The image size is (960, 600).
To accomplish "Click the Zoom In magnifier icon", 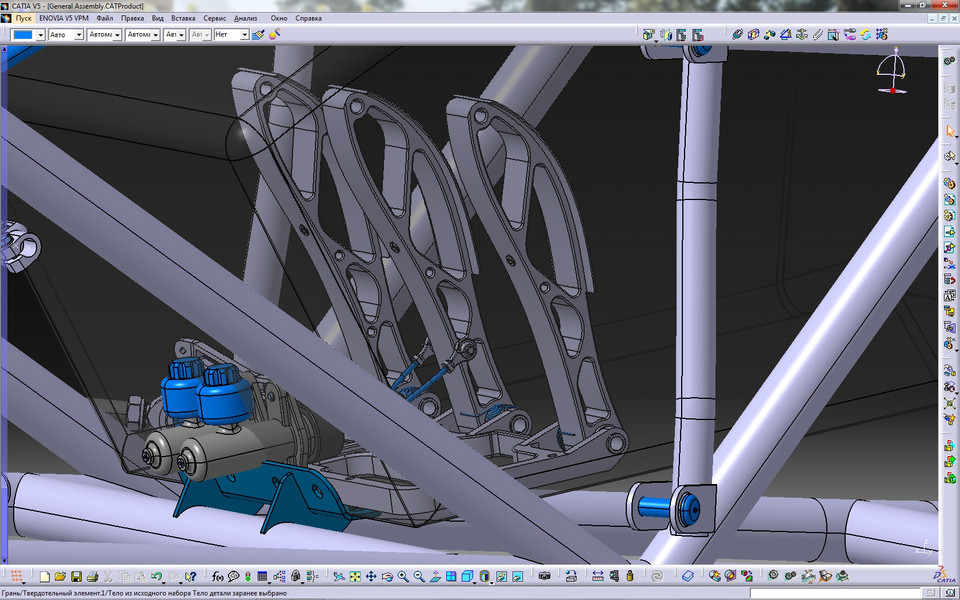I will (x=403, y=577).
